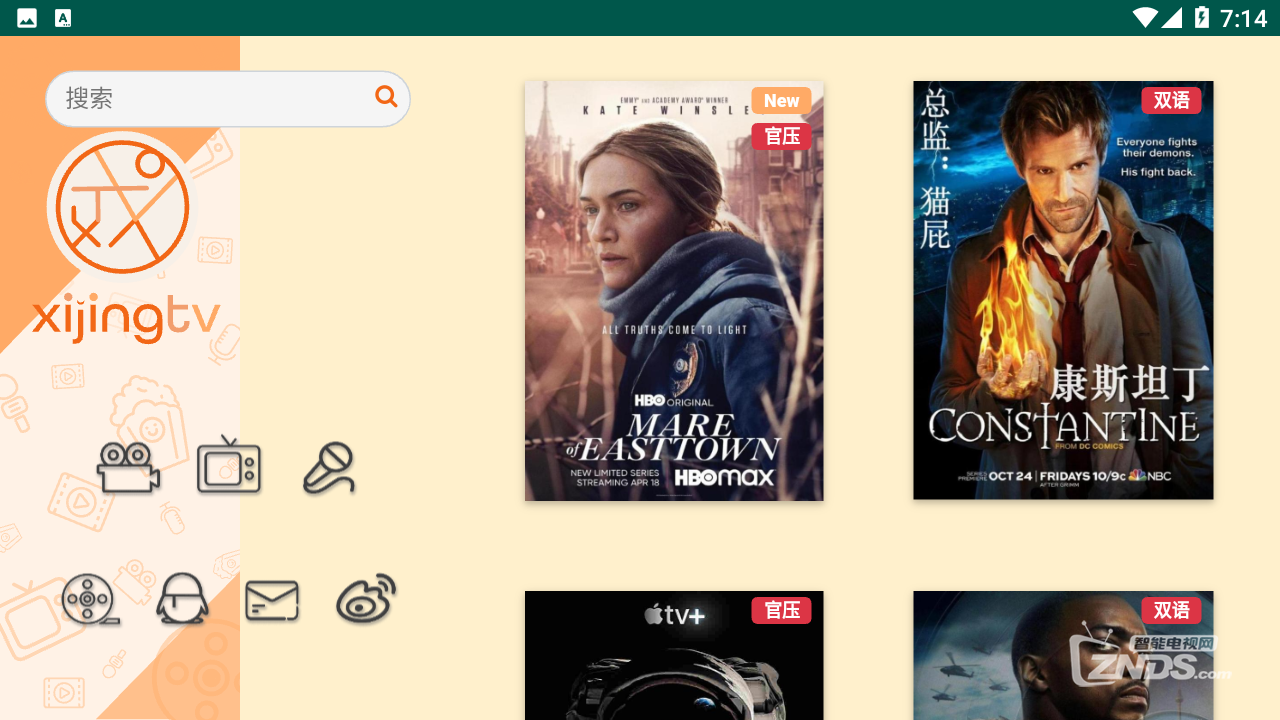Select the film reel icon
The height and width of the screenshot is (720, 1280).
tap(90, 600)
